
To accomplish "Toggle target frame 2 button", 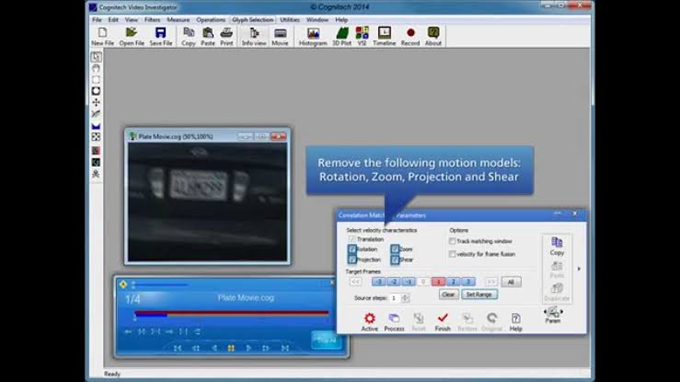I will (453, 282).
